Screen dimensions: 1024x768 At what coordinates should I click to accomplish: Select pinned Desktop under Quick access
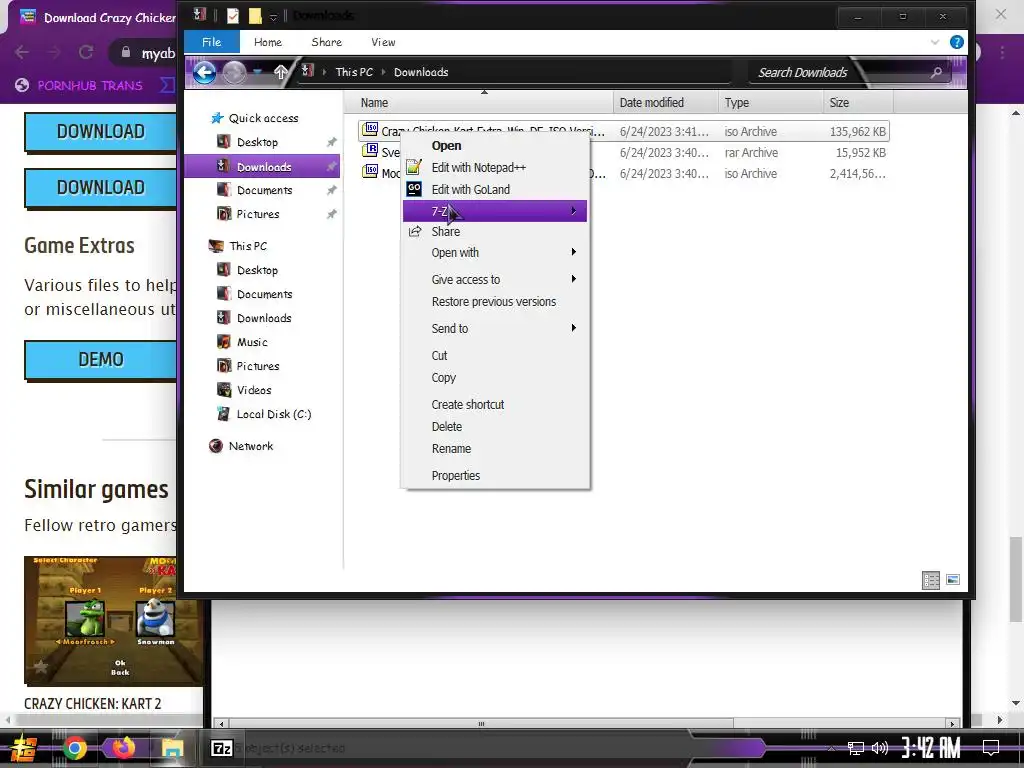[257, 142]
